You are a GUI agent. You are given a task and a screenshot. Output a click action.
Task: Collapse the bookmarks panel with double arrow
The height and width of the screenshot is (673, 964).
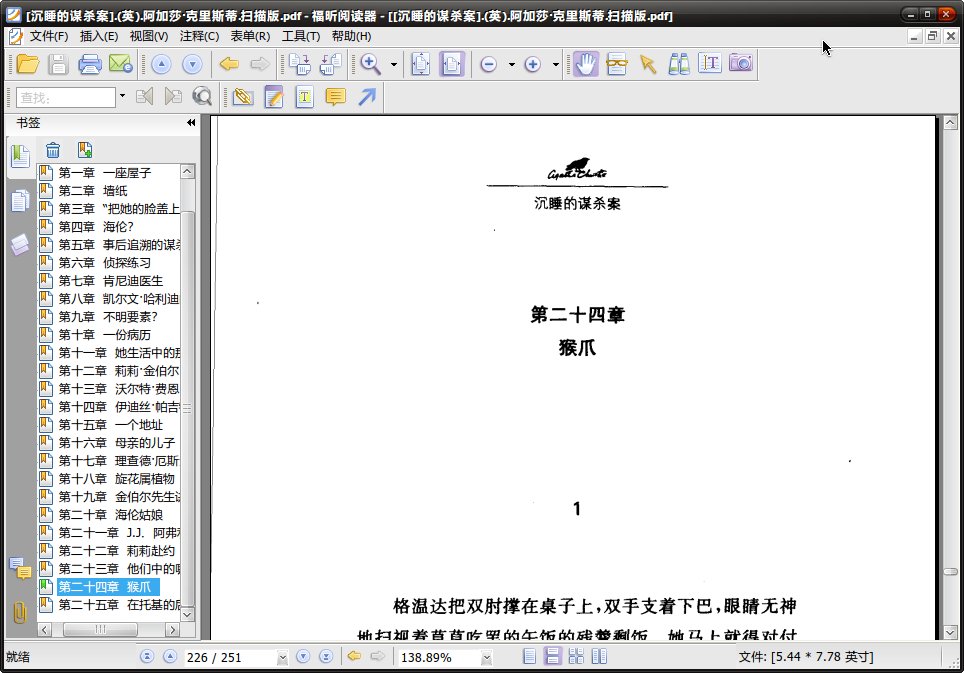191,123
